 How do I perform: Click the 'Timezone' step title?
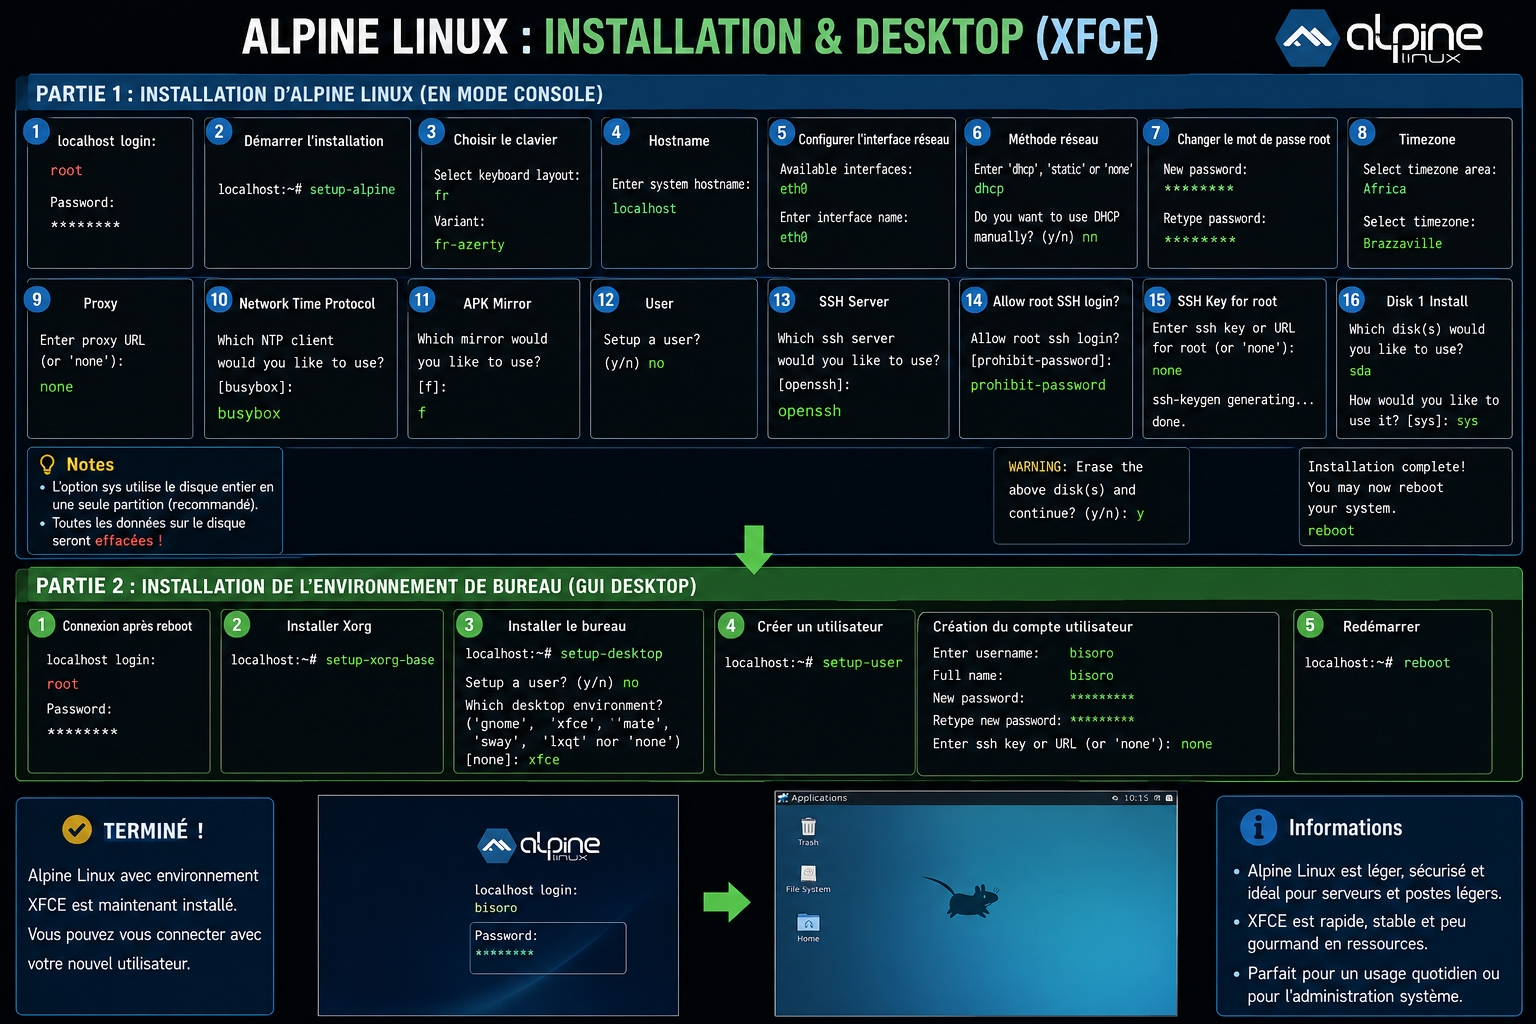pyautogui.click(x=1427, y=140)
